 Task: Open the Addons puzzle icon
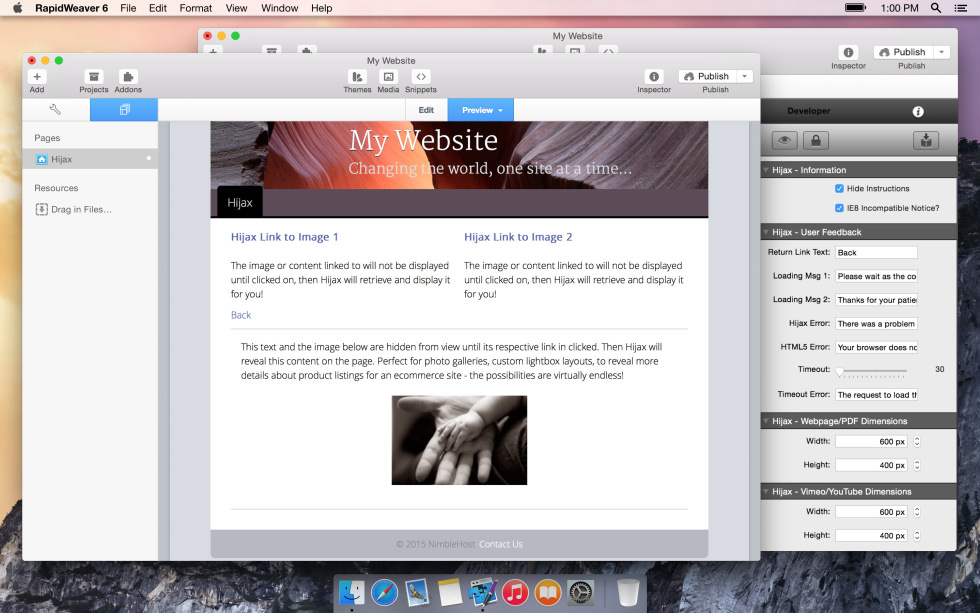[128, 76]
